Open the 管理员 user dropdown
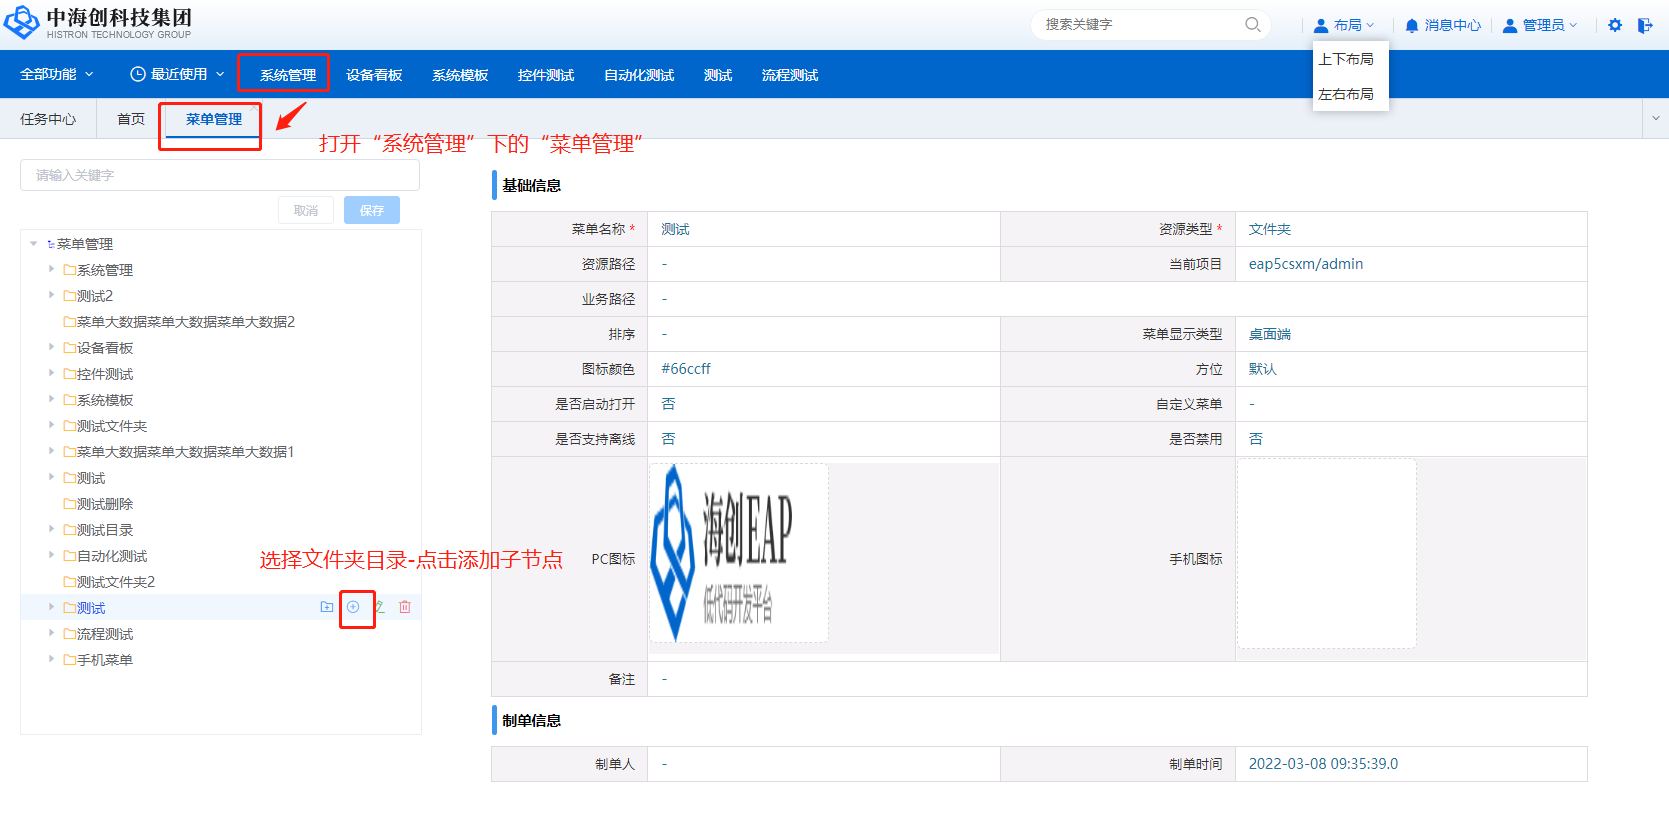 [x=1541, y=25]
